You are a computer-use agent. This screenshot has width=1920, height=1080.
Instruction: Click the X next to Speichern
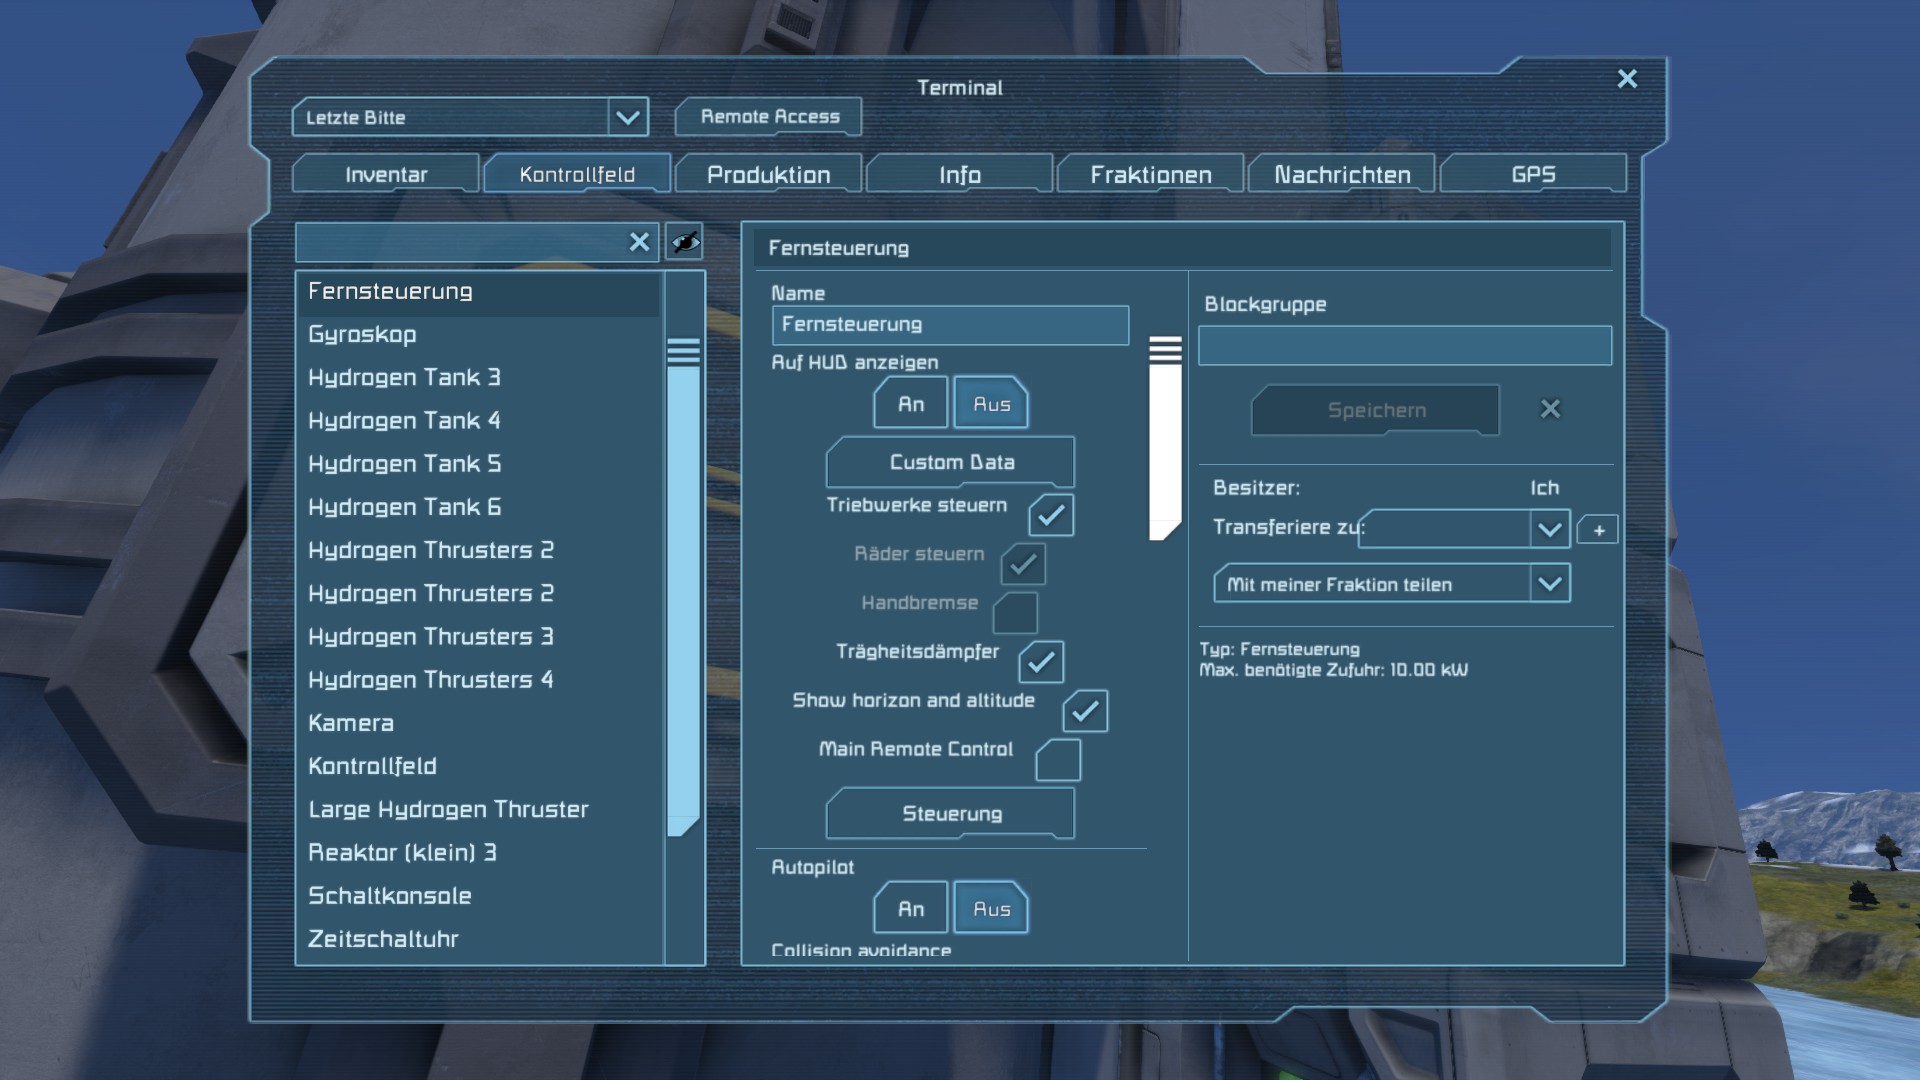pyautogui.click(x=1550, y=409)
